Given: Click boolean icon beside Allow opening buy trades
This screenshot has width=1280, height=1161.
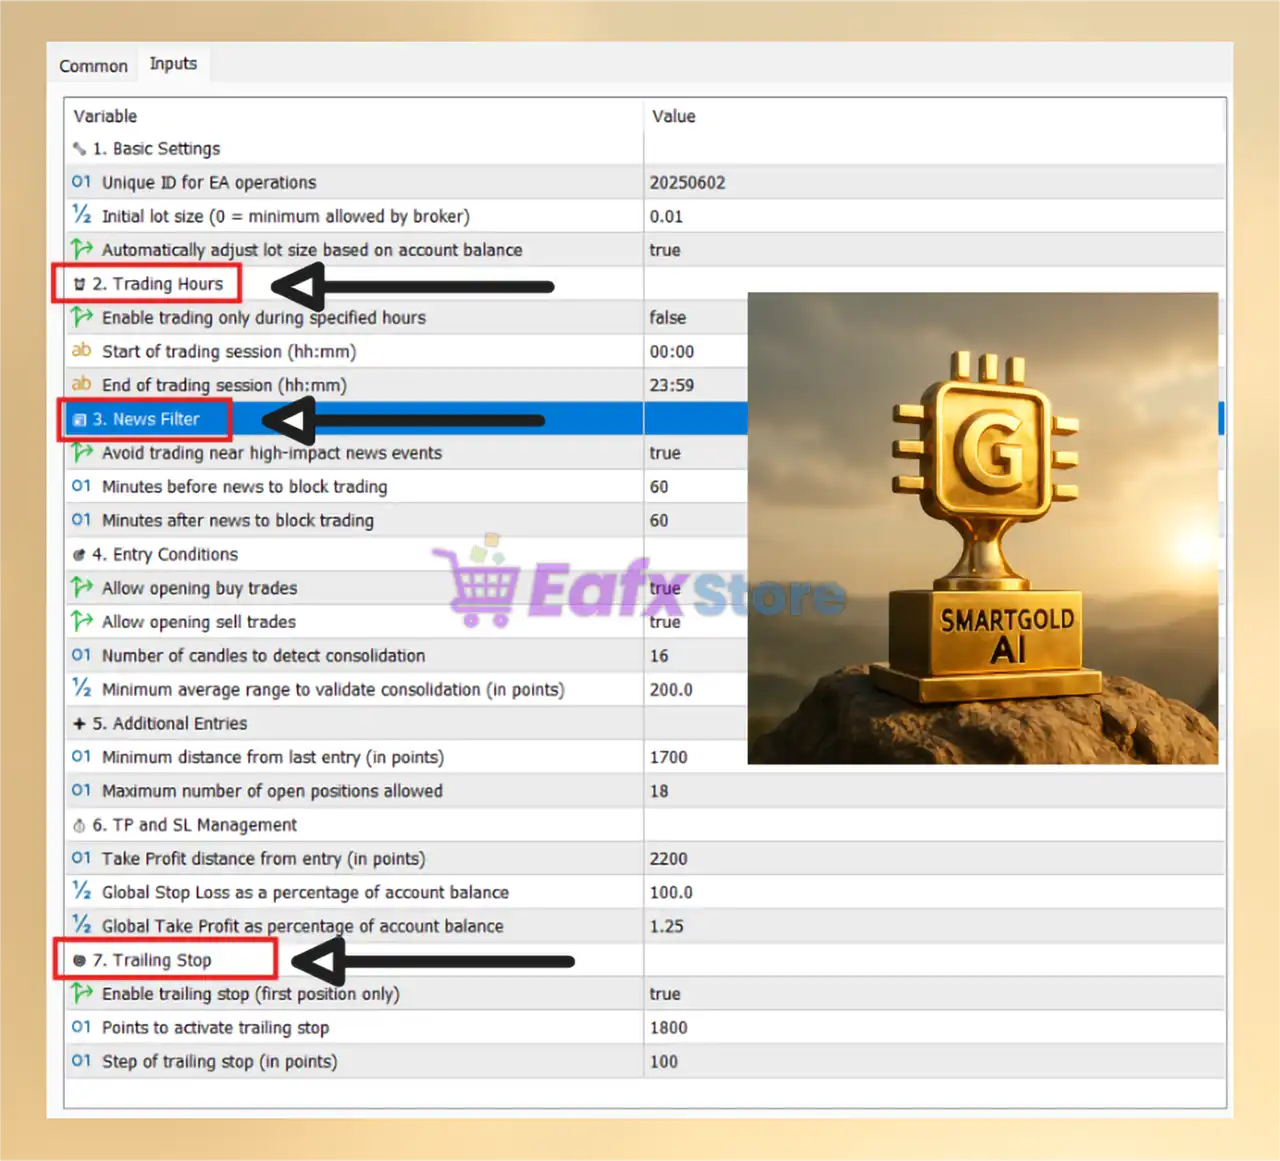Looking at the screenshot, I should [x=81, y=587].
